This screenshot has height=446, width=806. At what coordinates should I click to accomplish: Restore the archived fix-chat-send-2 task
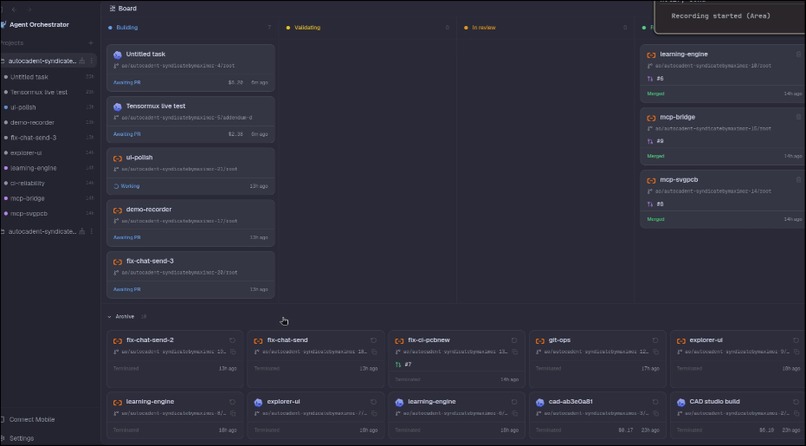232,340
